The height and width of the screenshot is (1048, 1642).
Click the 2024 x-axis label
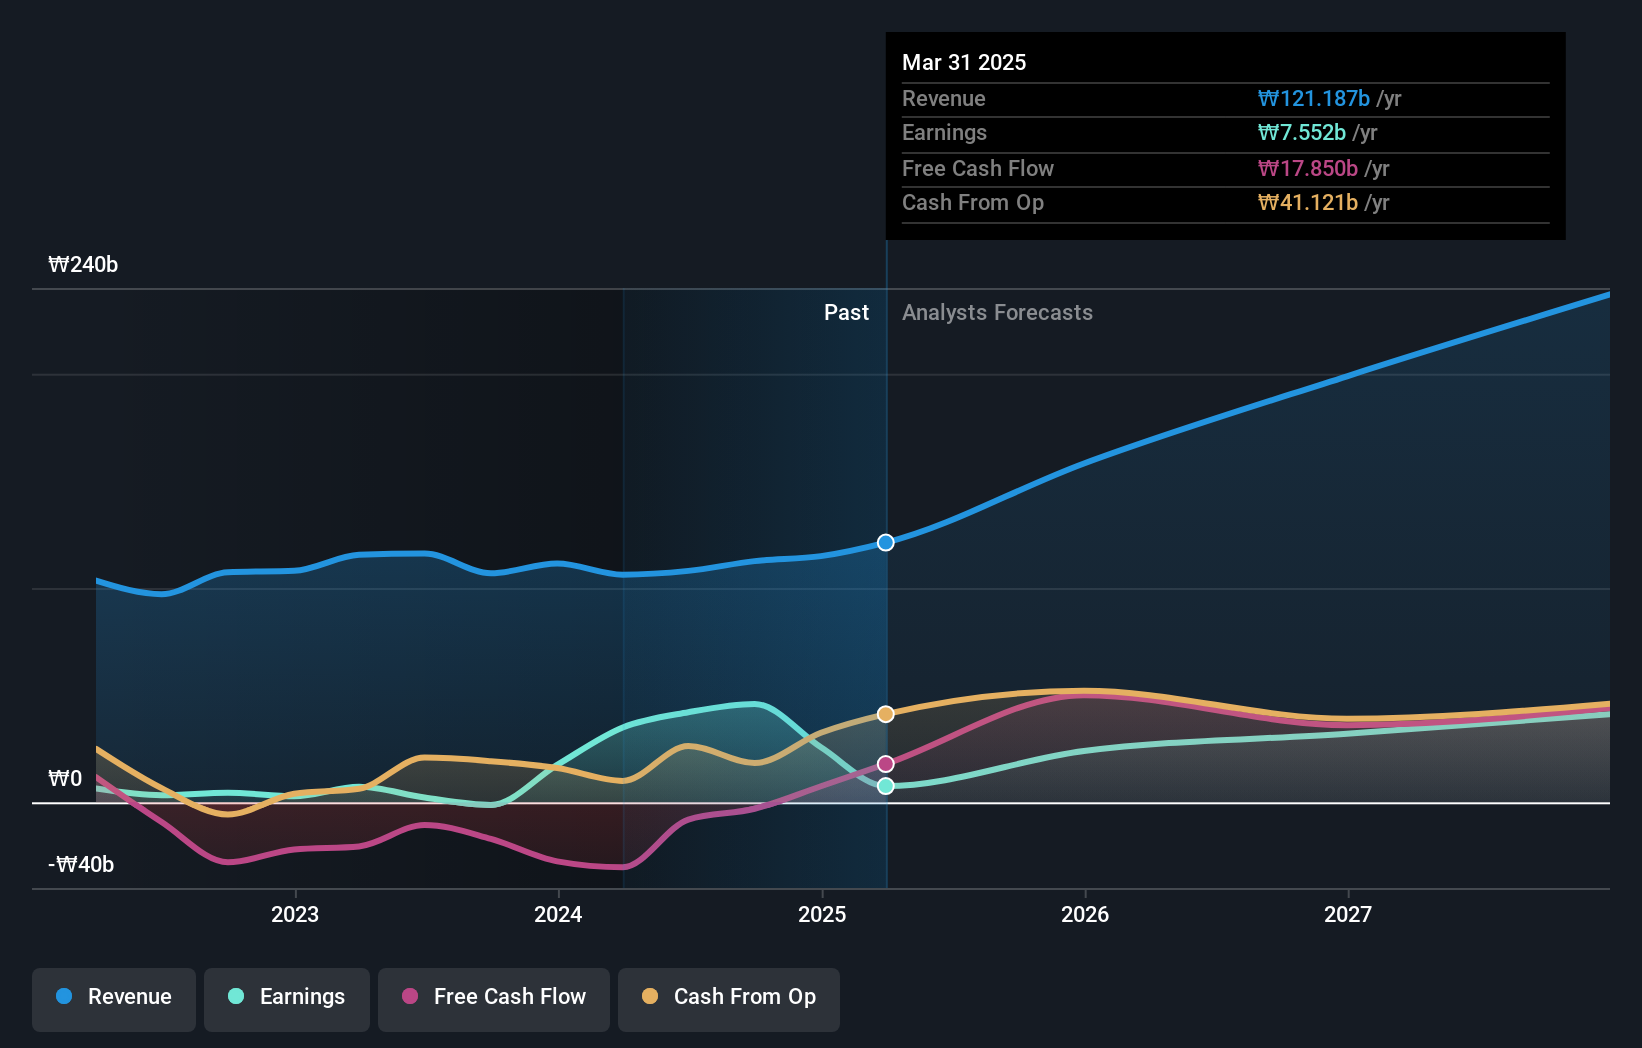click(x=558, y=914)
